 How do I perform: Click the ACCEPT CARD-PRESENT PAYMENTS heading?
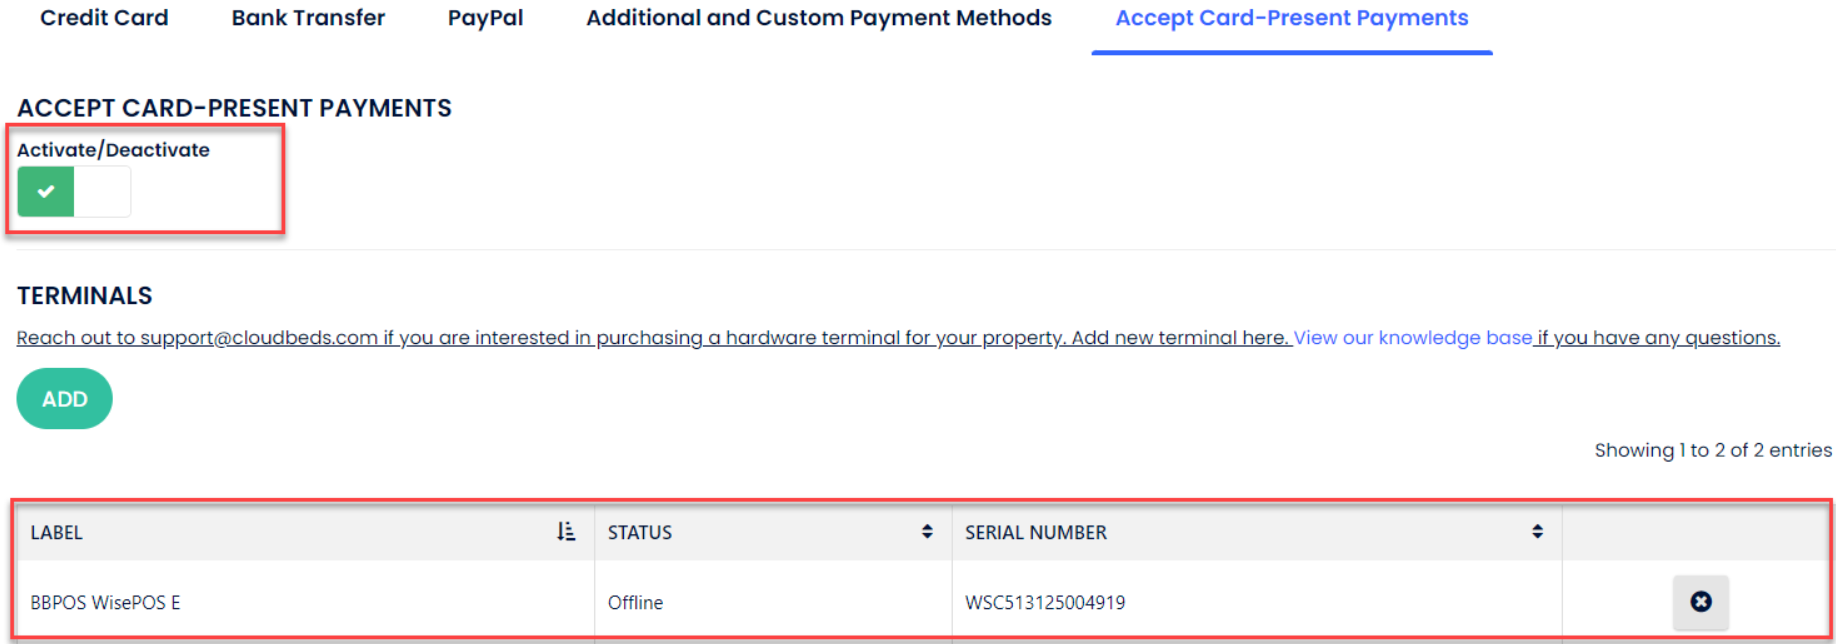pos(234,108)
